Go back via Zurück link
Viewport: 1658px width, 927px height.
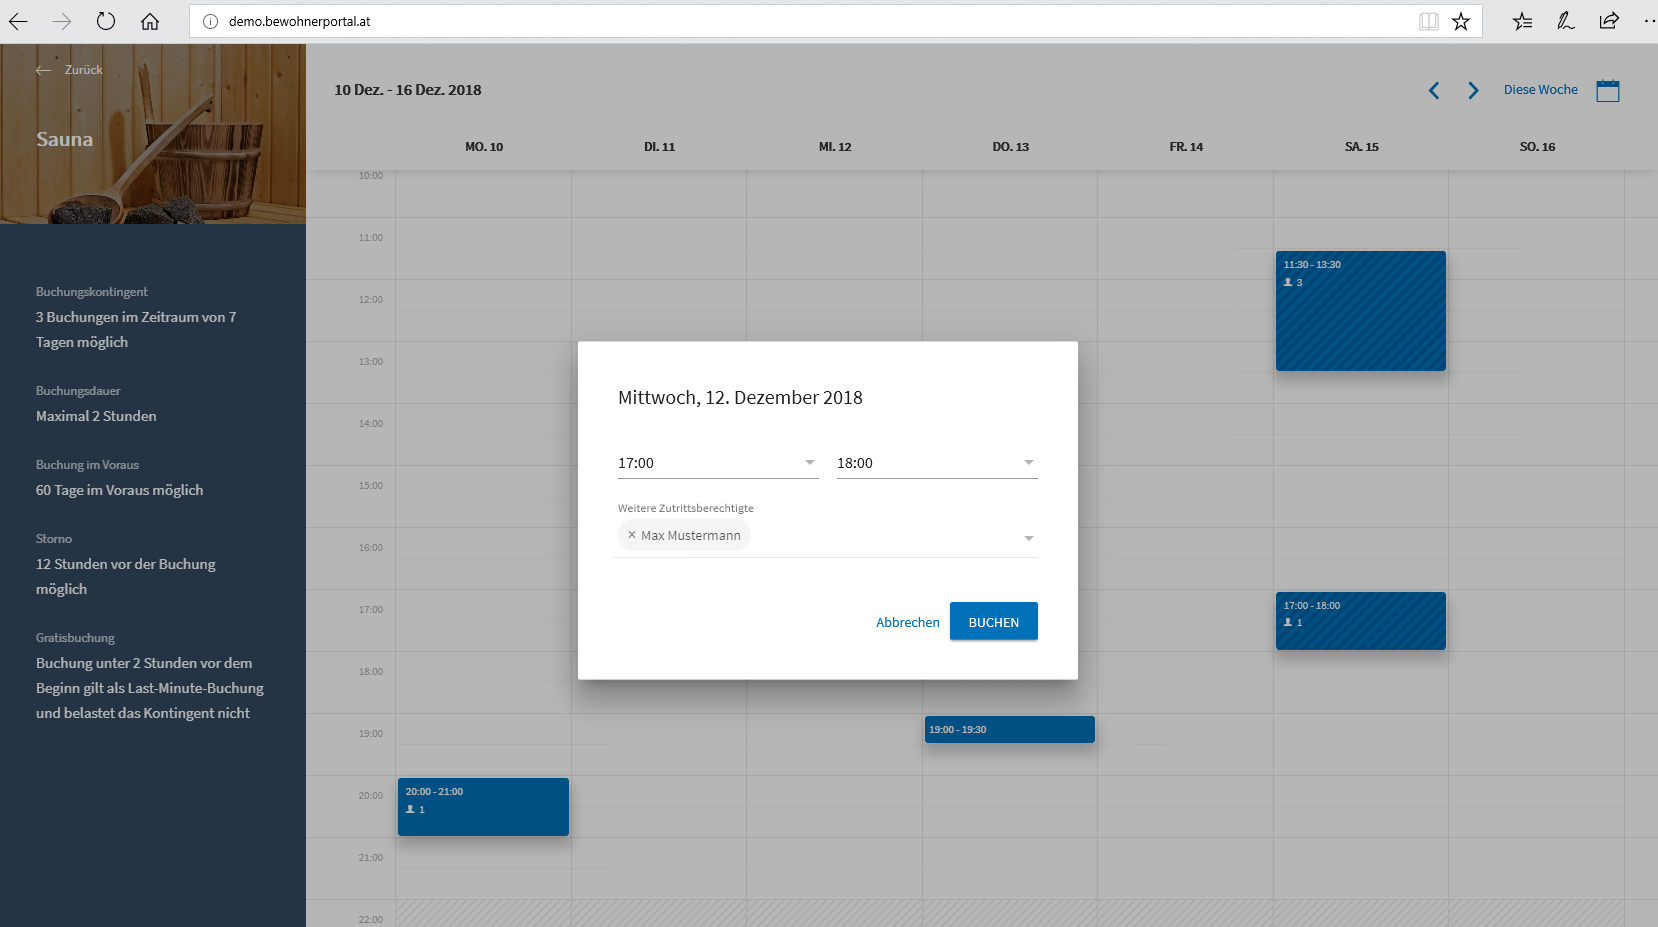click(70, 70)
